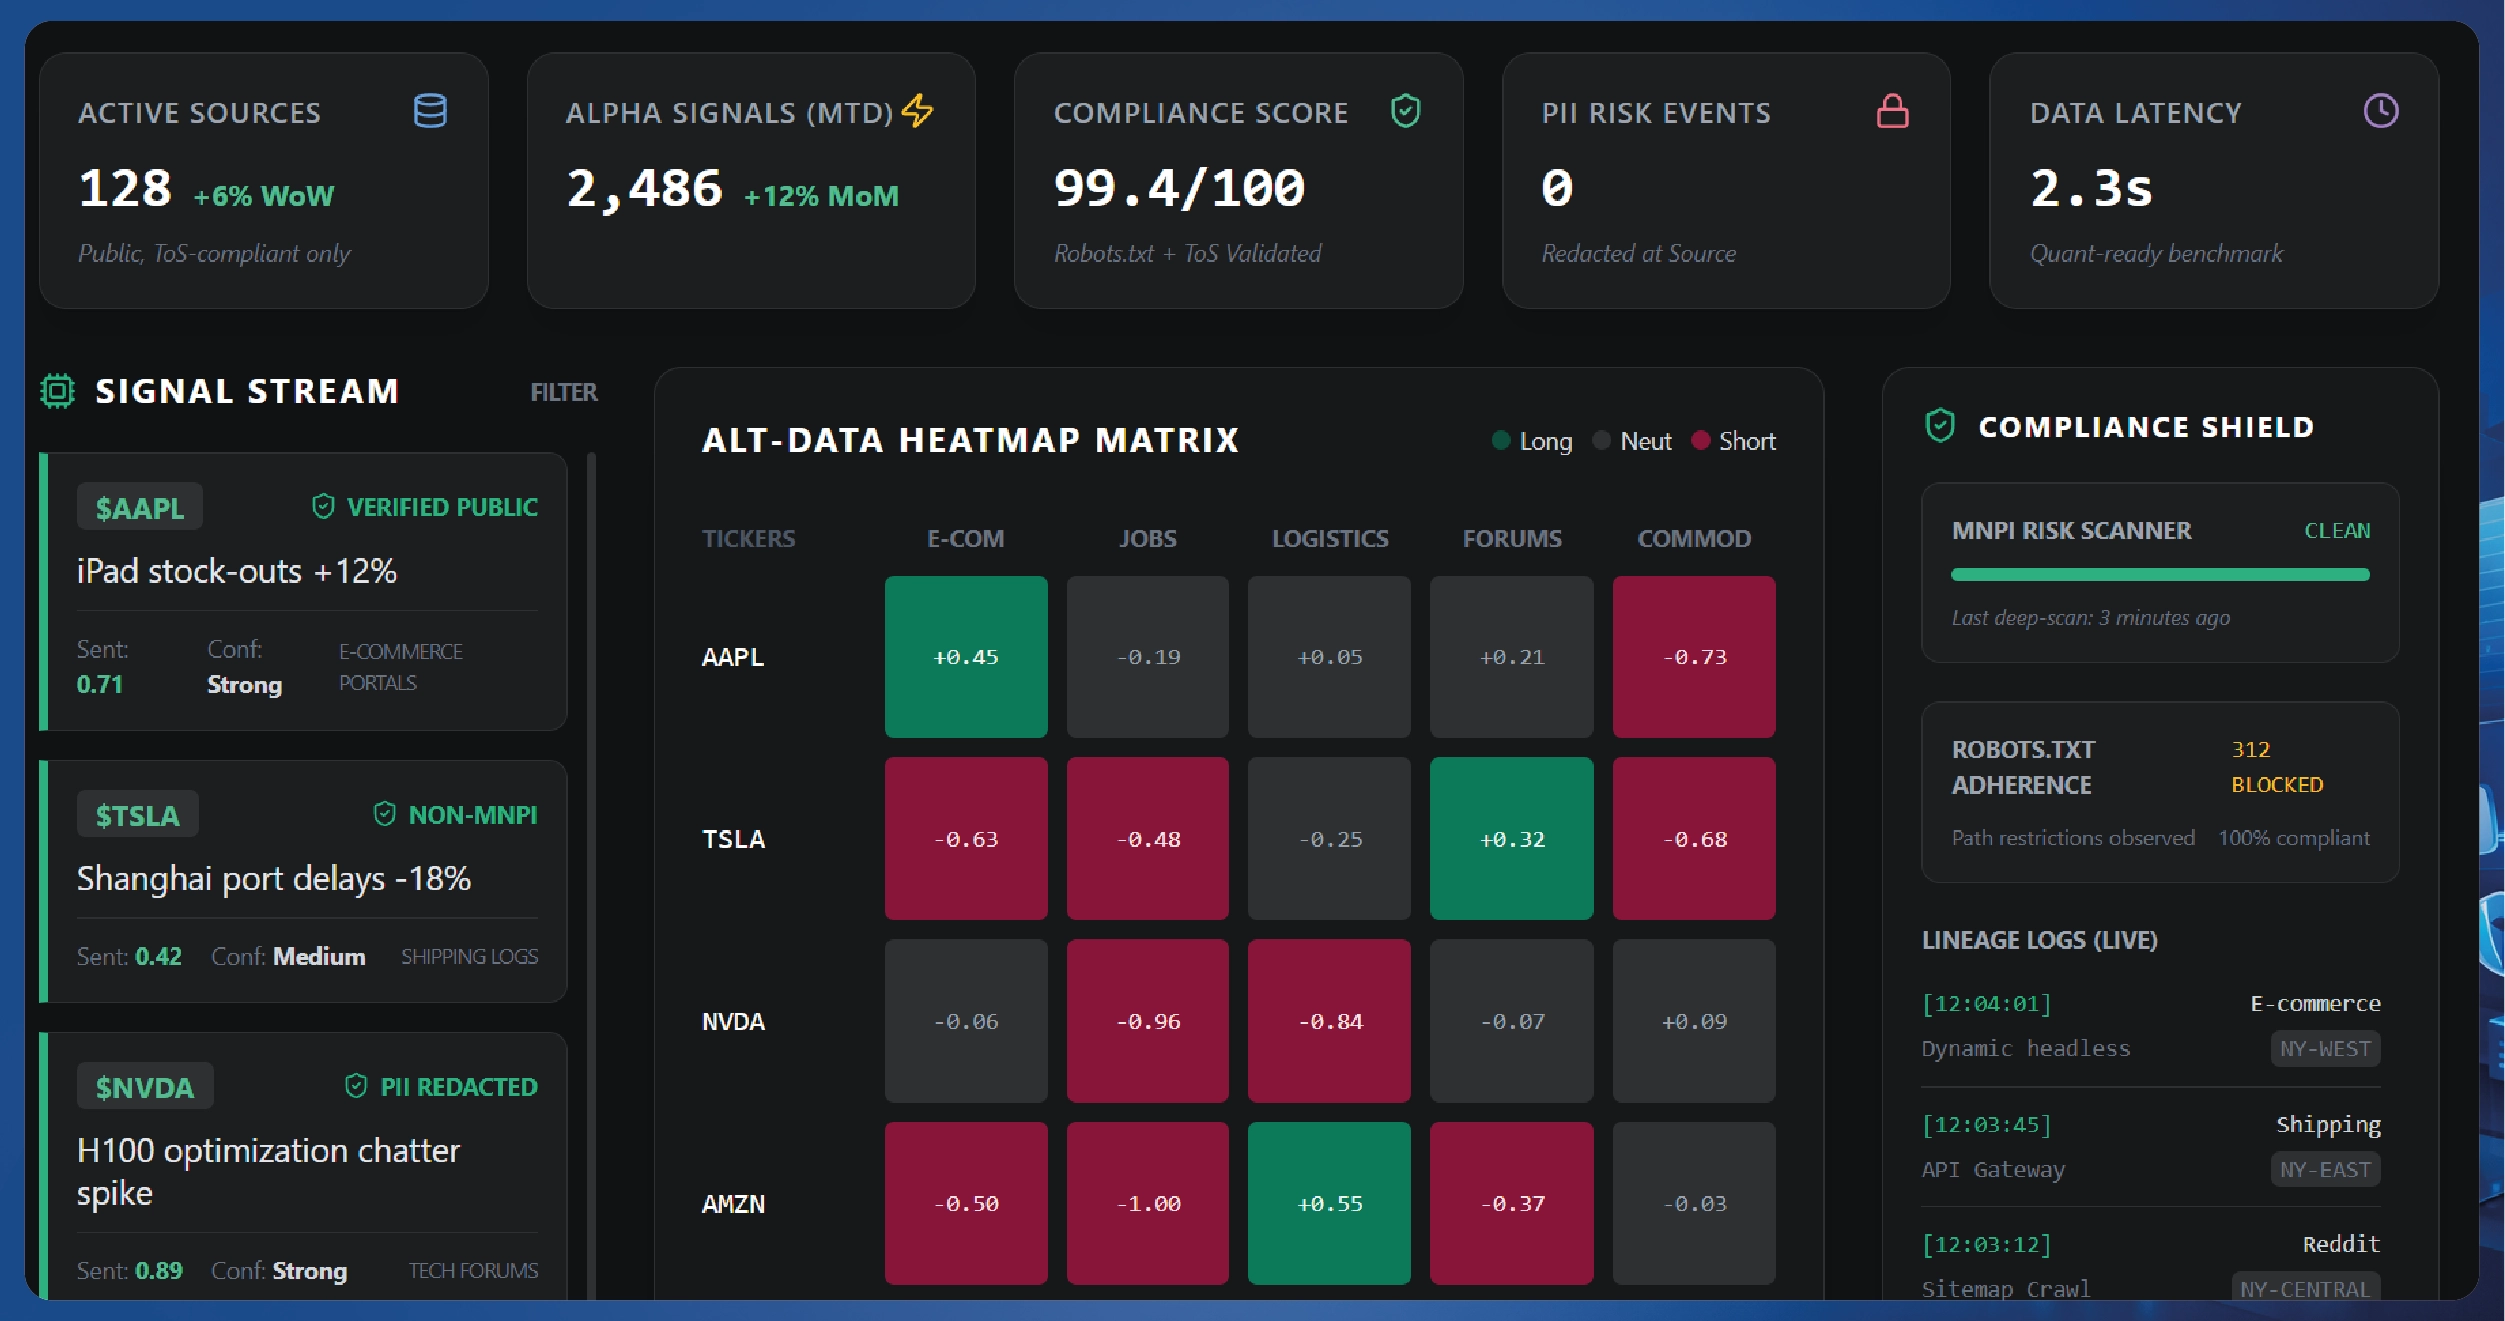Click the Verified Public shield badge icon
Screen dimensions: 2505x1321
click(323, 506)
